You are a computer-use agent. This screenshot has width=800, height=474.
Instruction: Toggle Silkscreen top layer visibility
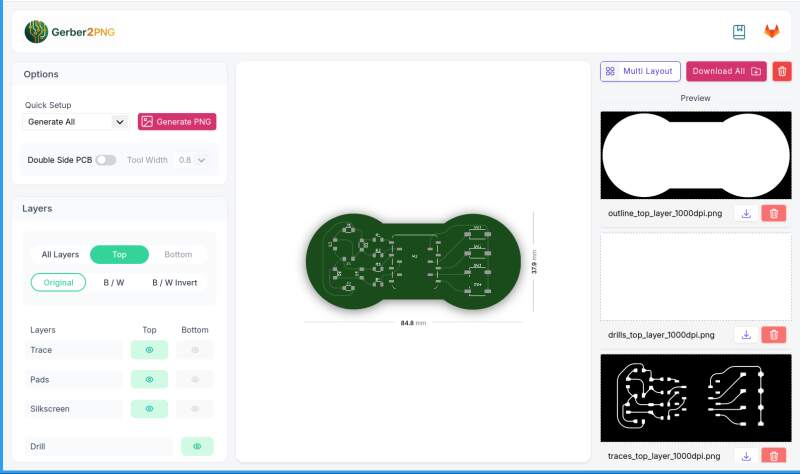(149, 409)
